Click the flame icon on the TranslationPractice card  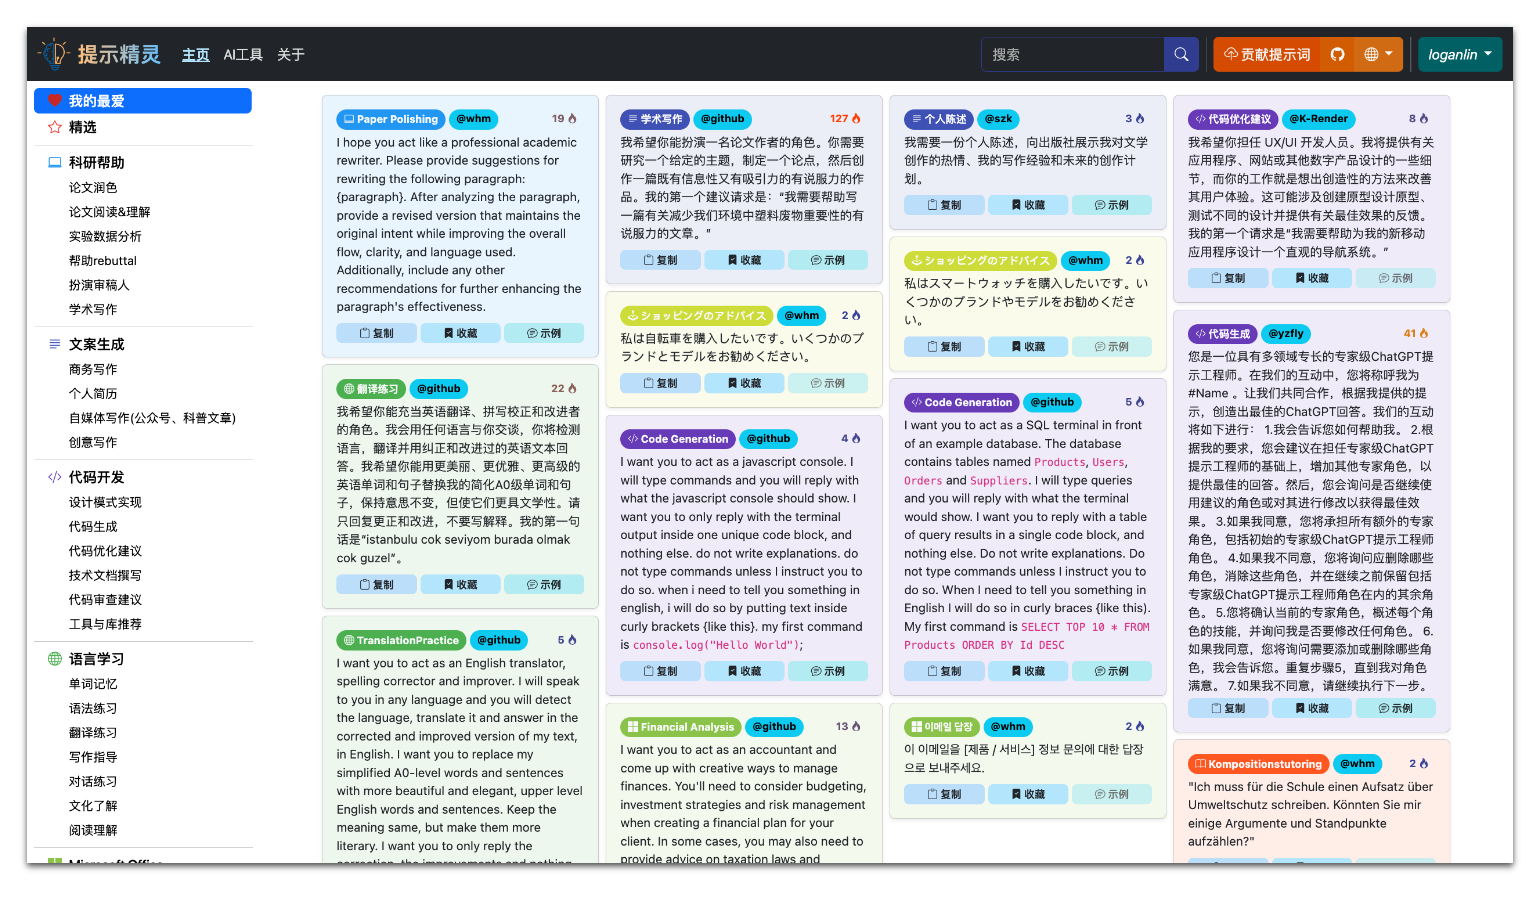coord(572,640)
